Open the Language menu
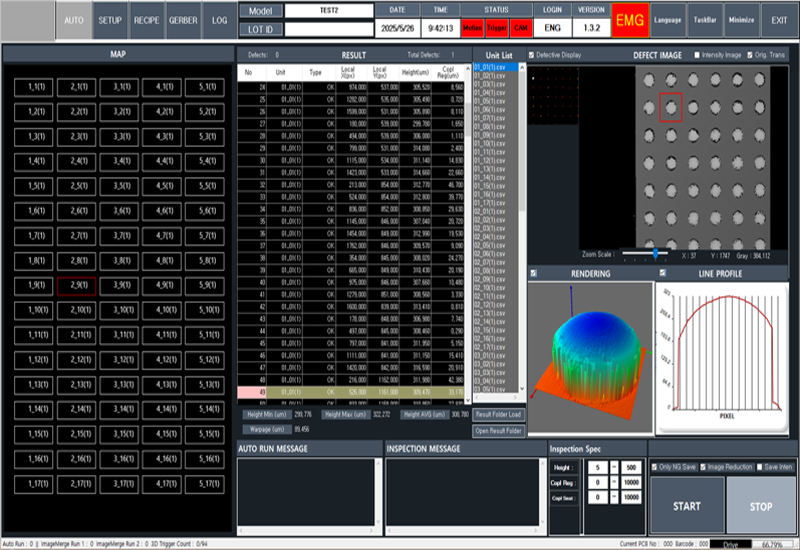The width and height of the screenshot is (800, 550). [x=668, y=19]
